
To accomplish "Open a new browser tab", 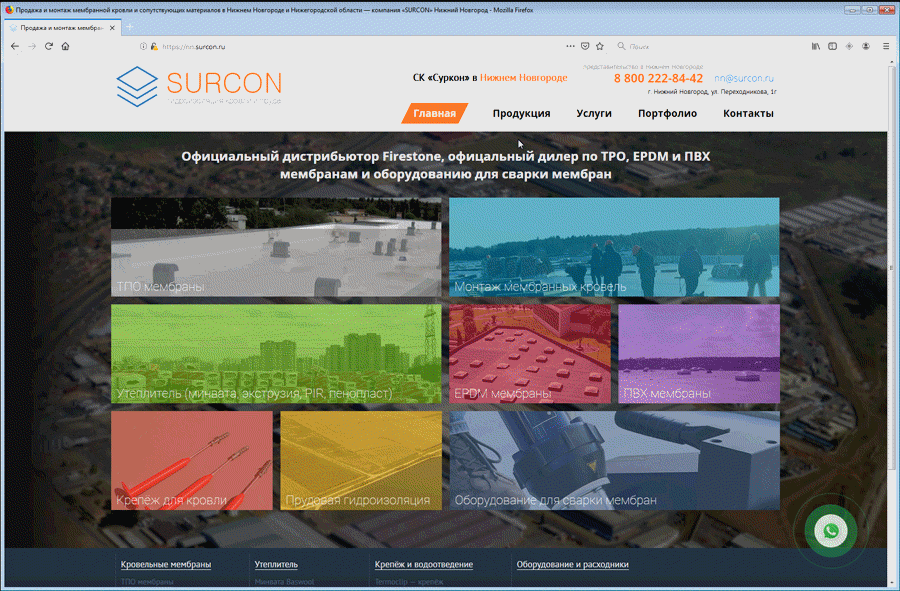I will [130, 27].
